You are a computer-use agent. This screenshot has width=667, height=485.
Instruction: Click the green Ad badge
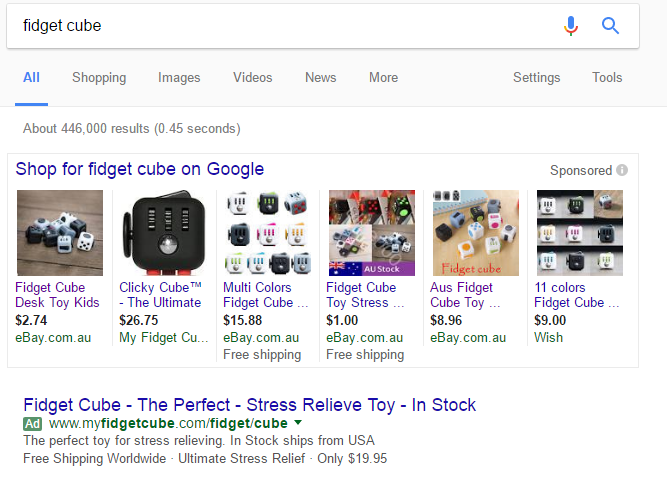point(32,424)
